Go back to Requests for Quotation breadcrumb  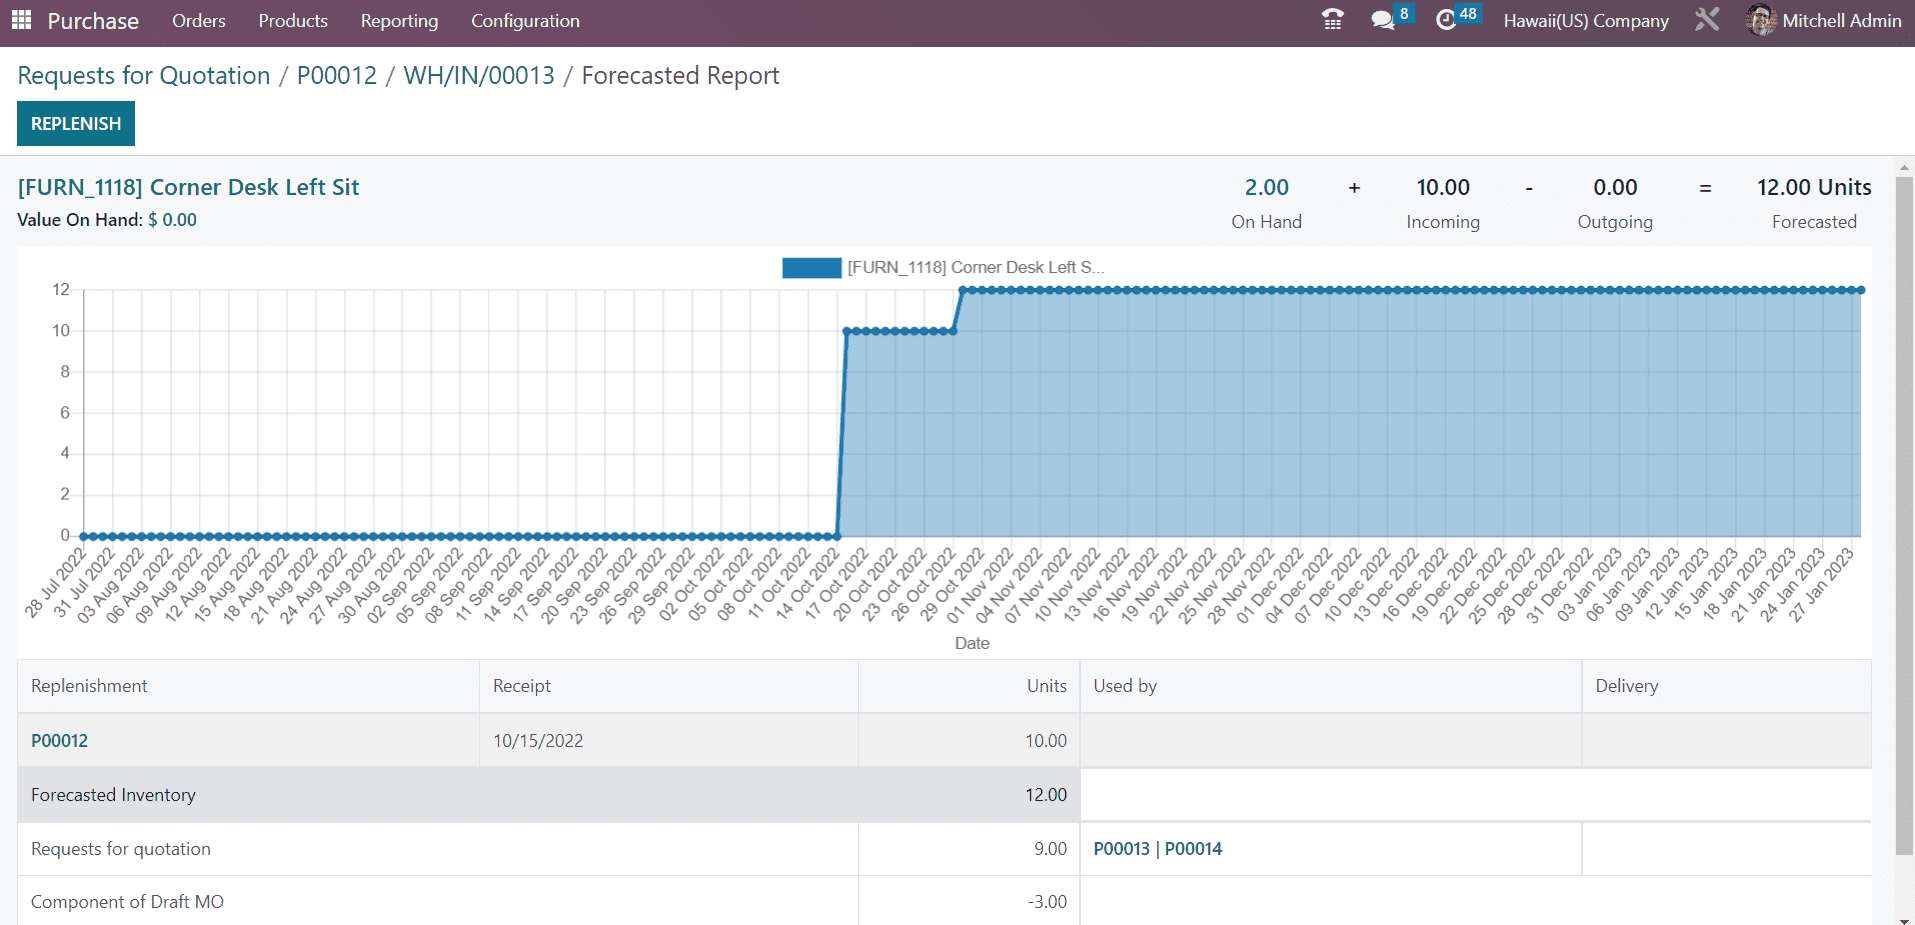point(144,76)
